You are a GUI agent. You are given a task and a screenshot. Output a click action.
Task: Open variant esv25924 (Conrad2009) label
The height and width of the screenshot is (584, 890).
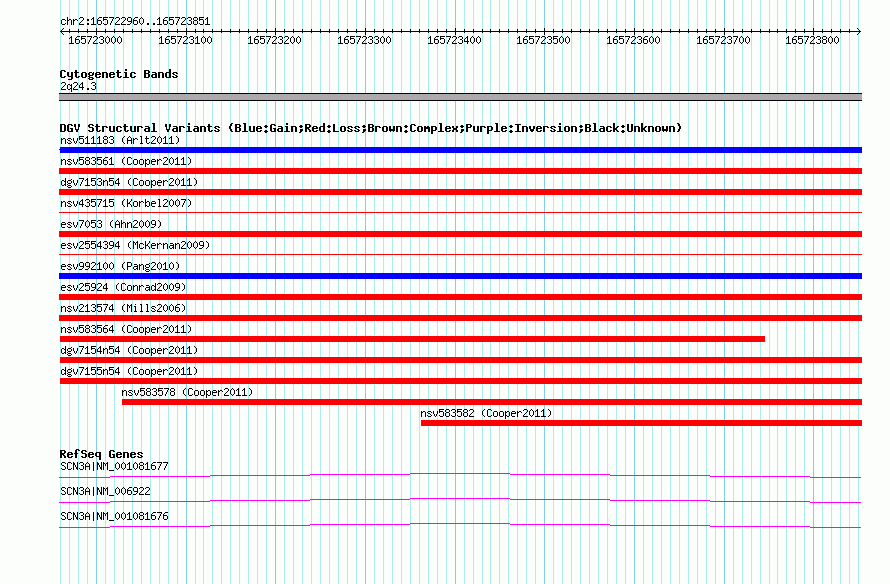pyautogui.click(x=123, y=287)
